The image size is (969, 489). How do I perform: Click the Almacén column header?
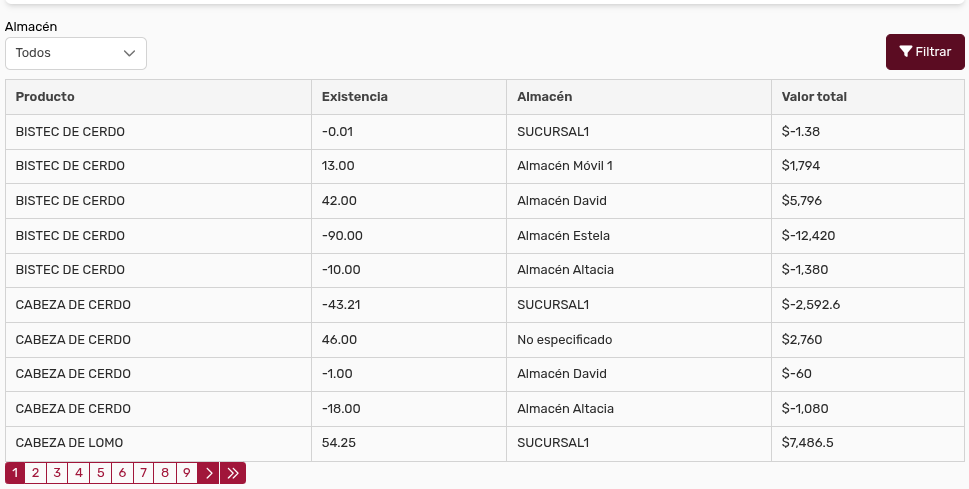tap(544, 97)
